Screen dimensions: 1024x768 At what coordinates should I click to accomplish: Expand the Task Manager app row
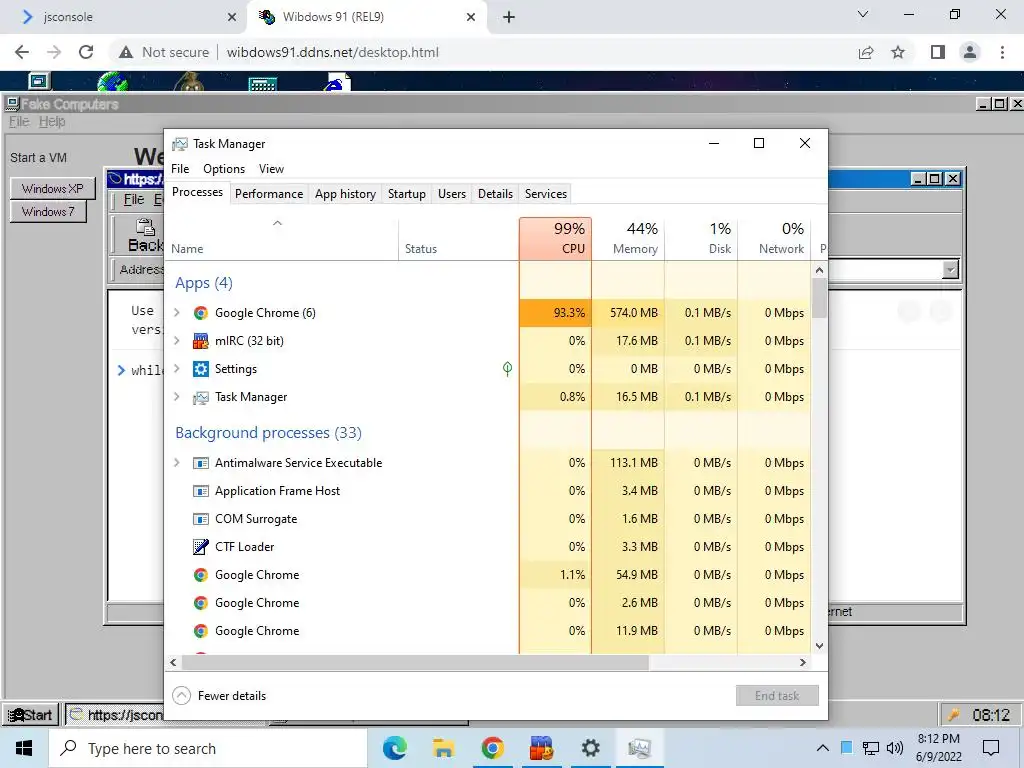tap(176, 397)
